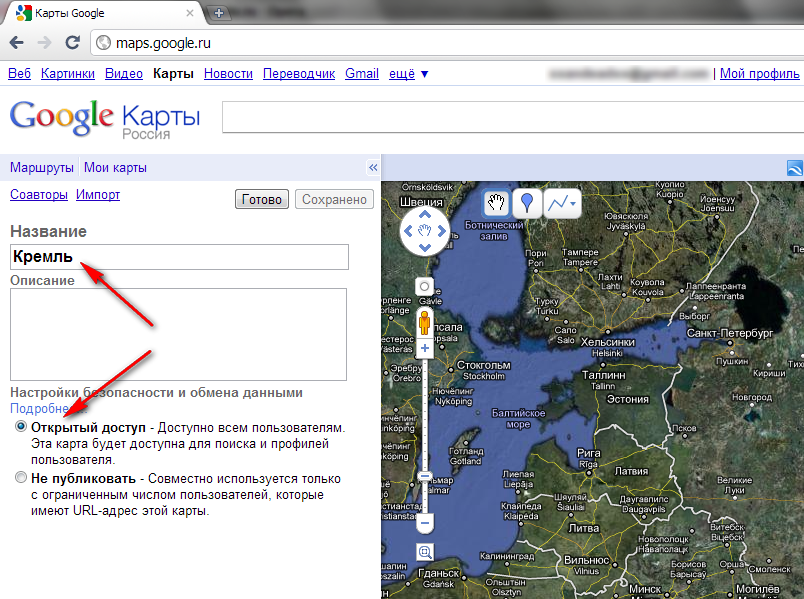
Task: Select the Не публиковать radio button
Action: (x=21, y=477)
